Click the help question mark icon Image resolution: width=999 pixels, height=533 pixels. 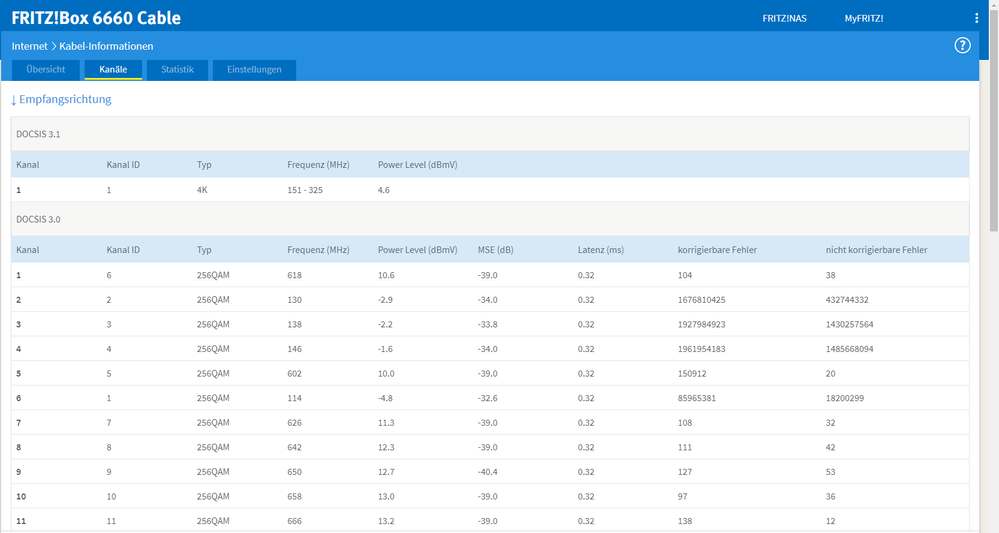(962, 45)
